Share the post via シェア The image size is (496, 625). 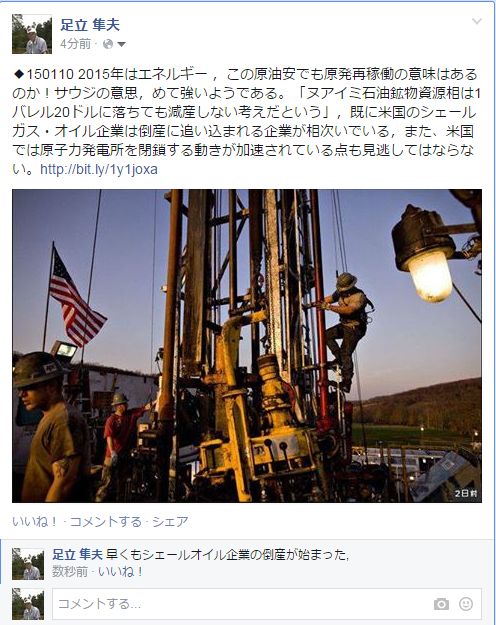[x=170, y=521]
